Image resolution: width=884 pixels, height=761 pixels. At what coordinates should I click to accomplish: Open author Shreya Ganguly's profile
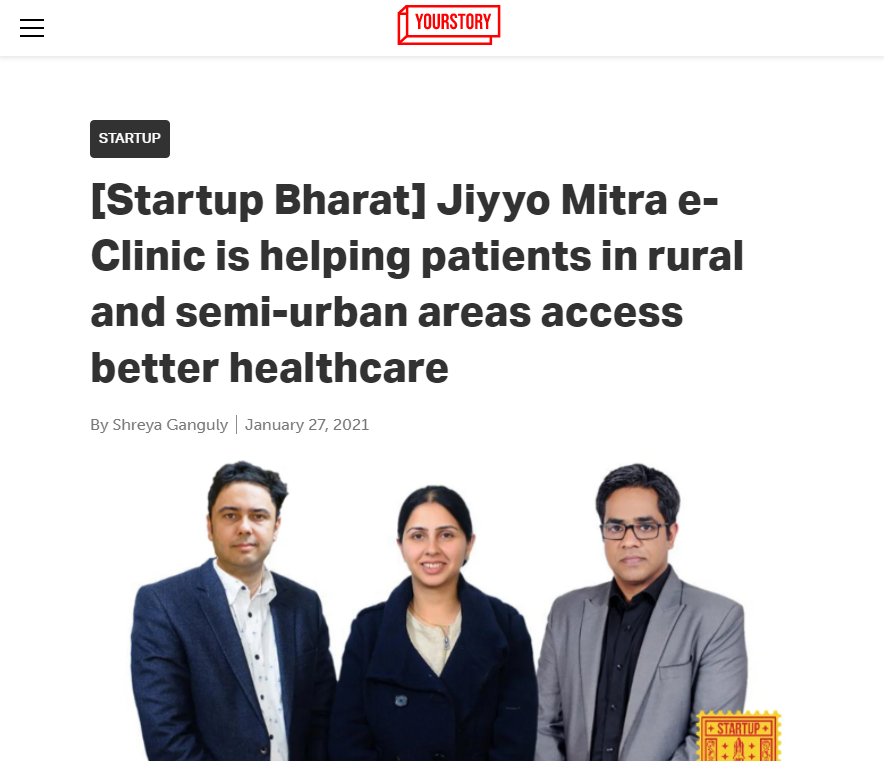pos(170,424)
